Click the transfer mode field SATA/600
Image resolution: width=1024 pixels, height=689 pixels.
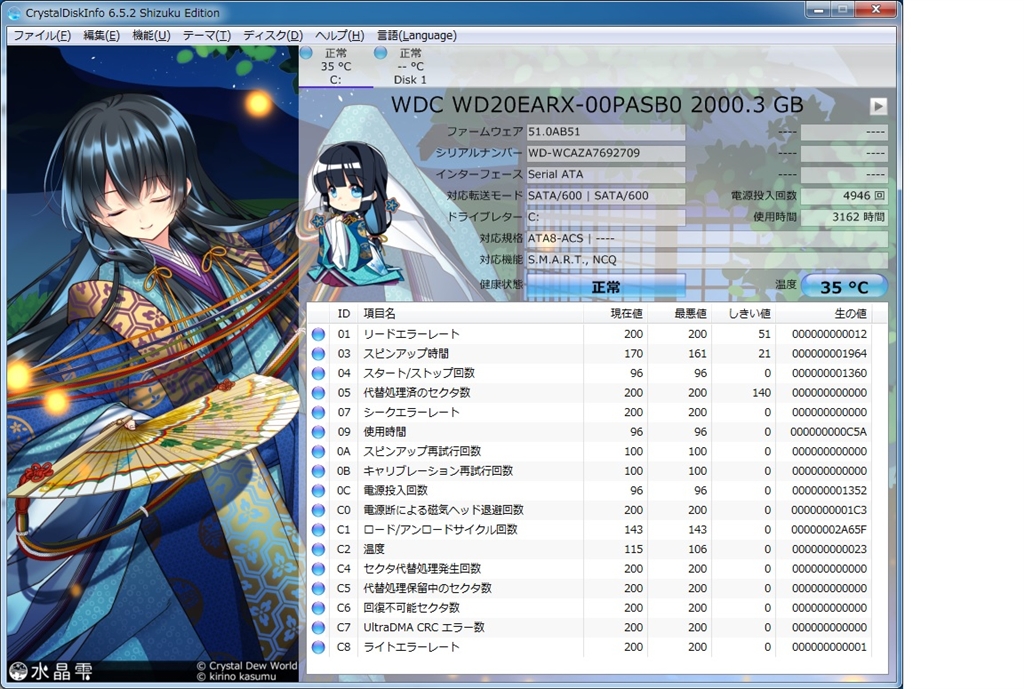[x=605, y=195]
